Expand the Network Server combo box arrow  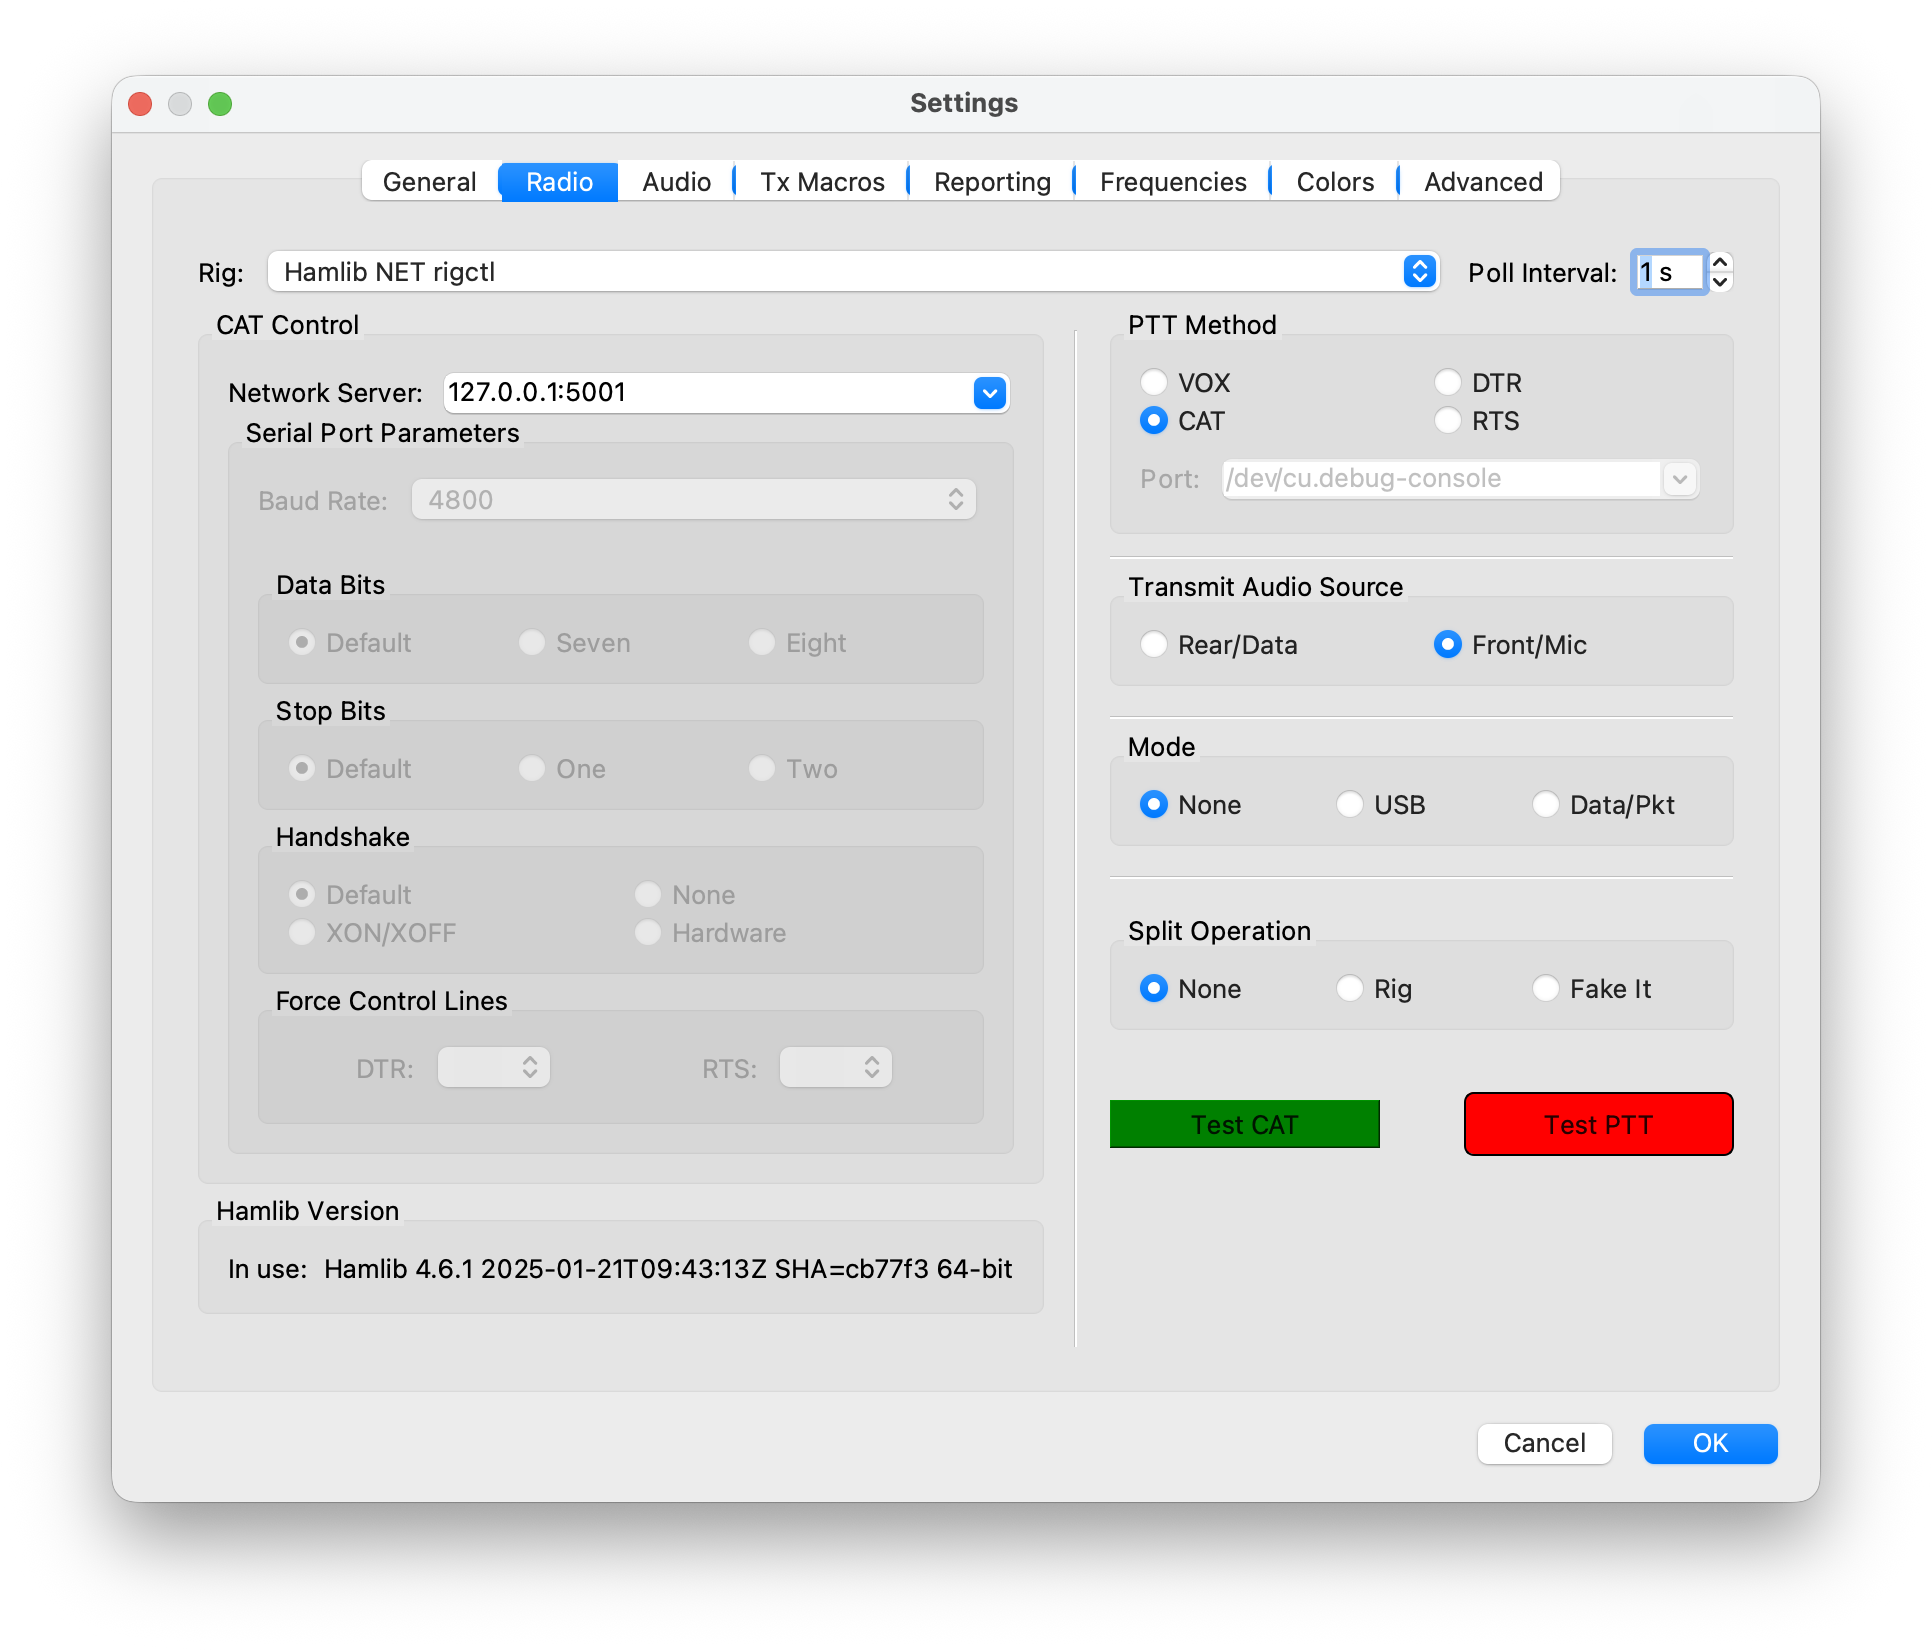pos(989,393)
